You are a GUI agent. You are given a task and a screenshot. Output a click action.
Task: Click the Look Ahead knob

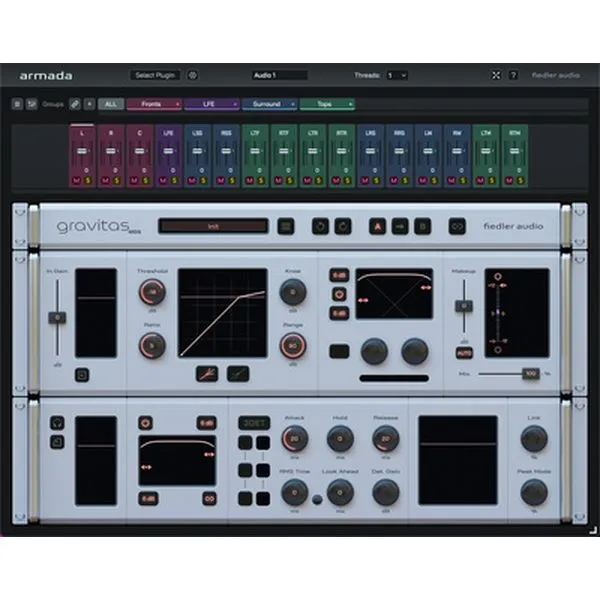click(340, 492)
